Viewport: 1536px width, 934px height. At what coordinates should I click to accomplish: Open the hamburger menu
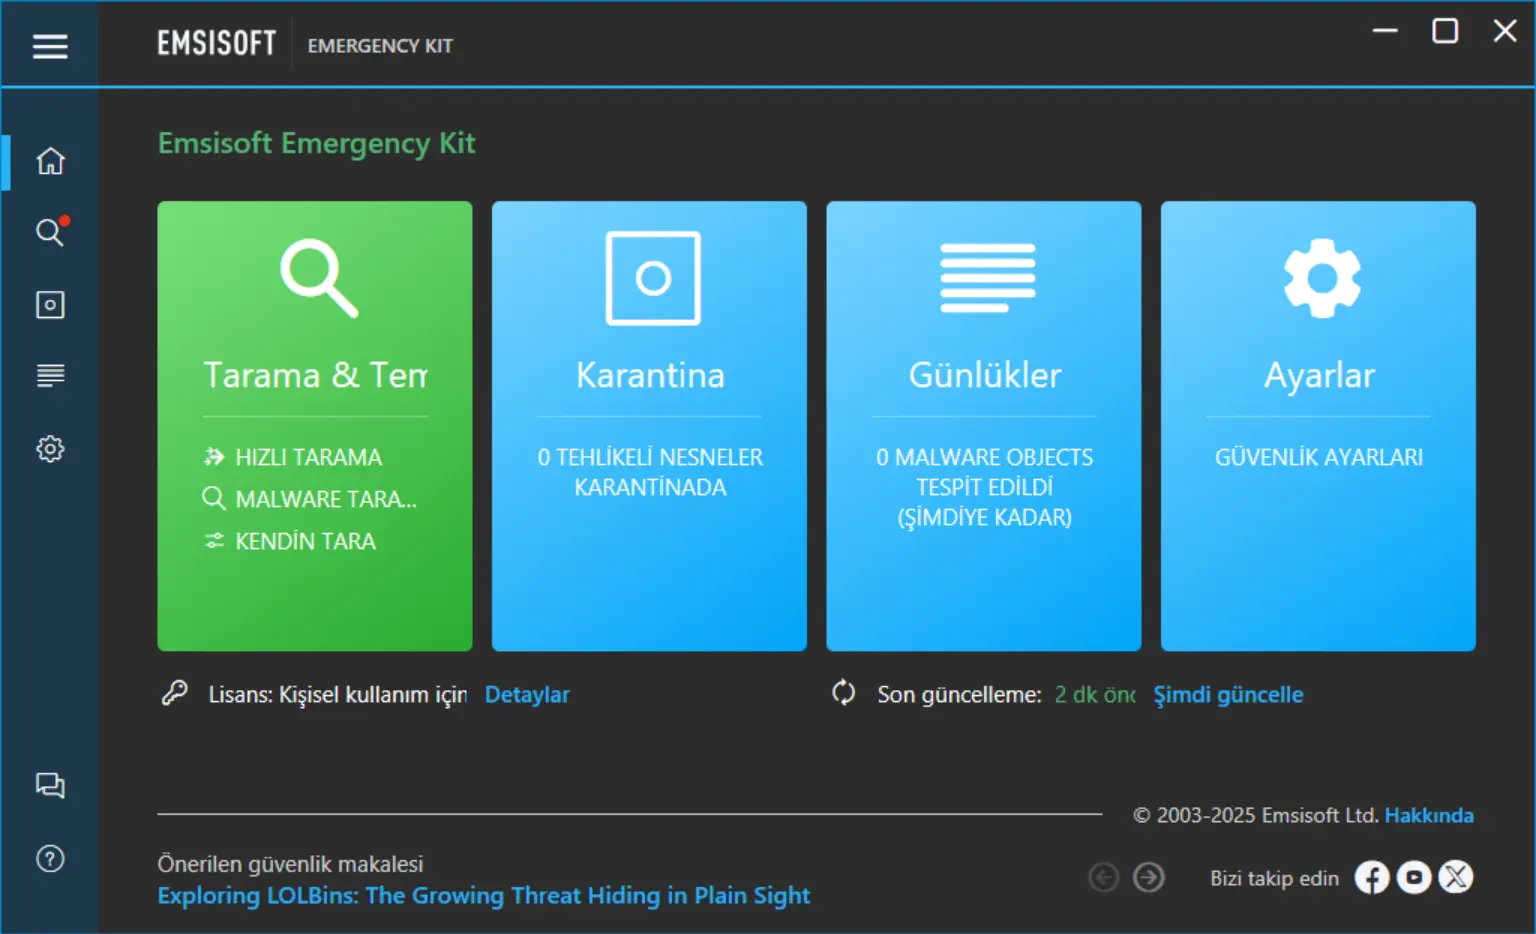click(x=50, y=46)
